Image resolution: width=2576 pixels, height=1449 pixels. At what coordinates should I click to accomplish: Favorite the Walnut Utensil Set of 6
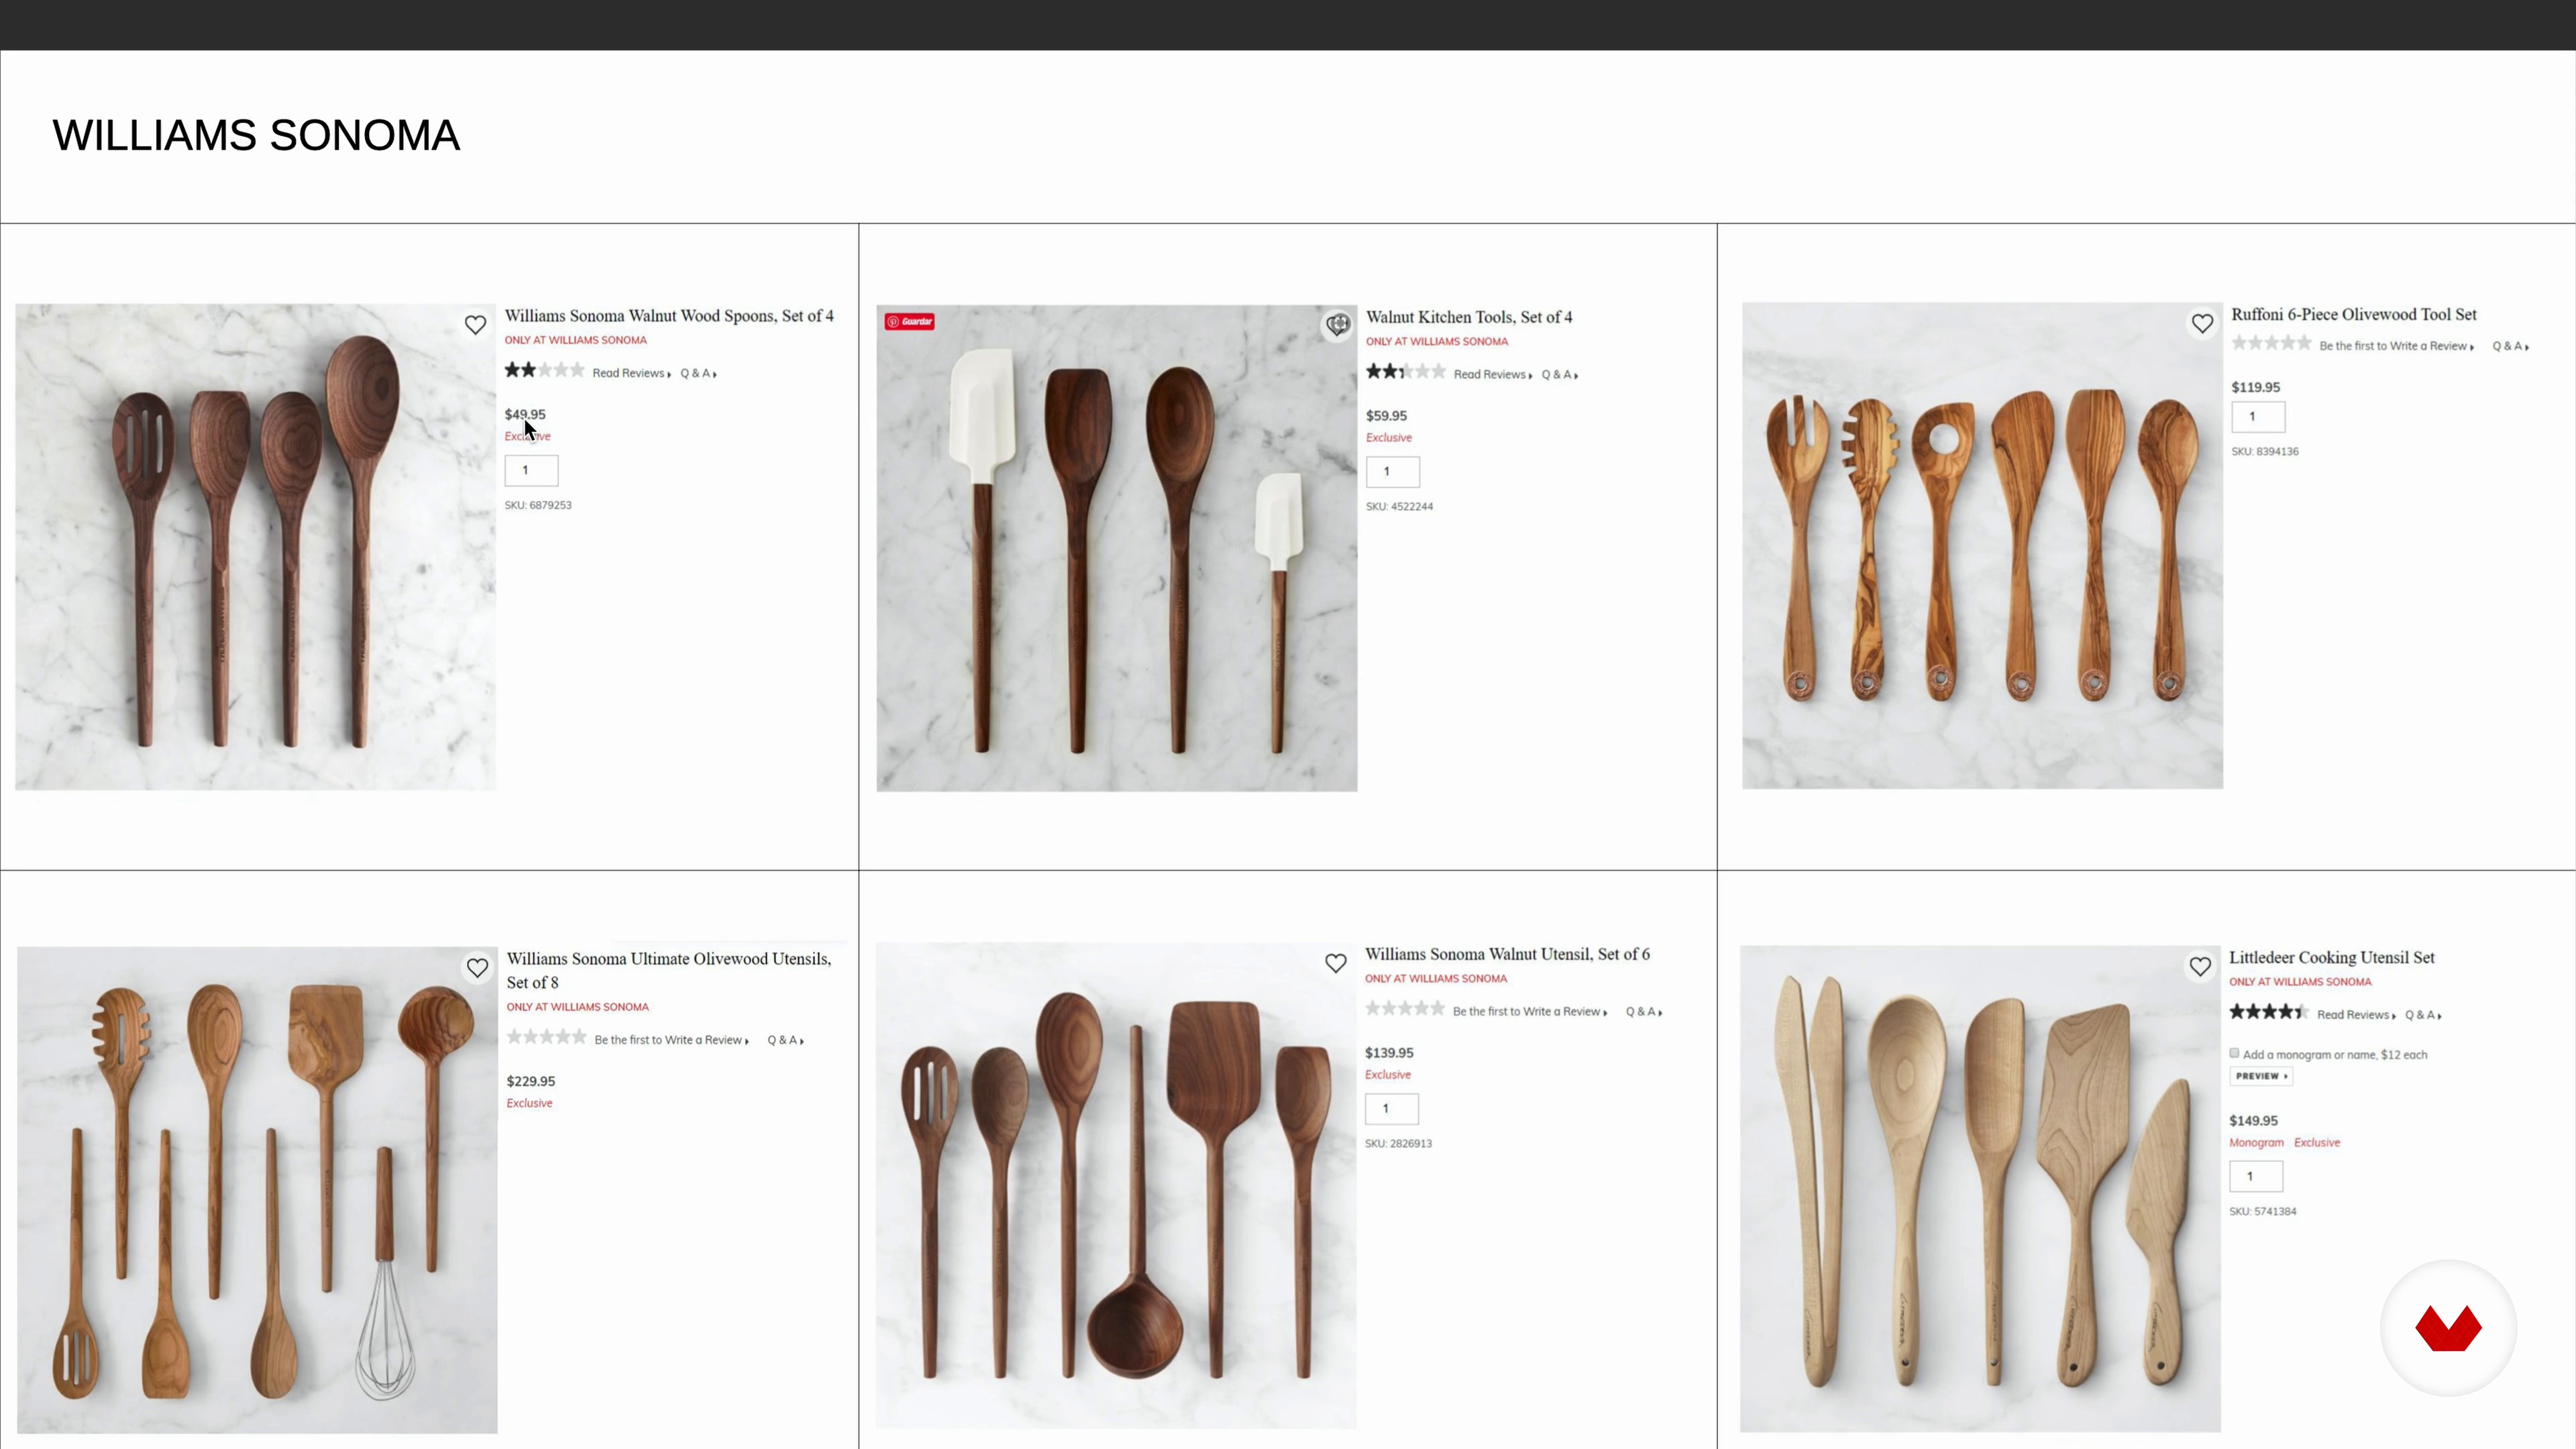[1336, 963]
